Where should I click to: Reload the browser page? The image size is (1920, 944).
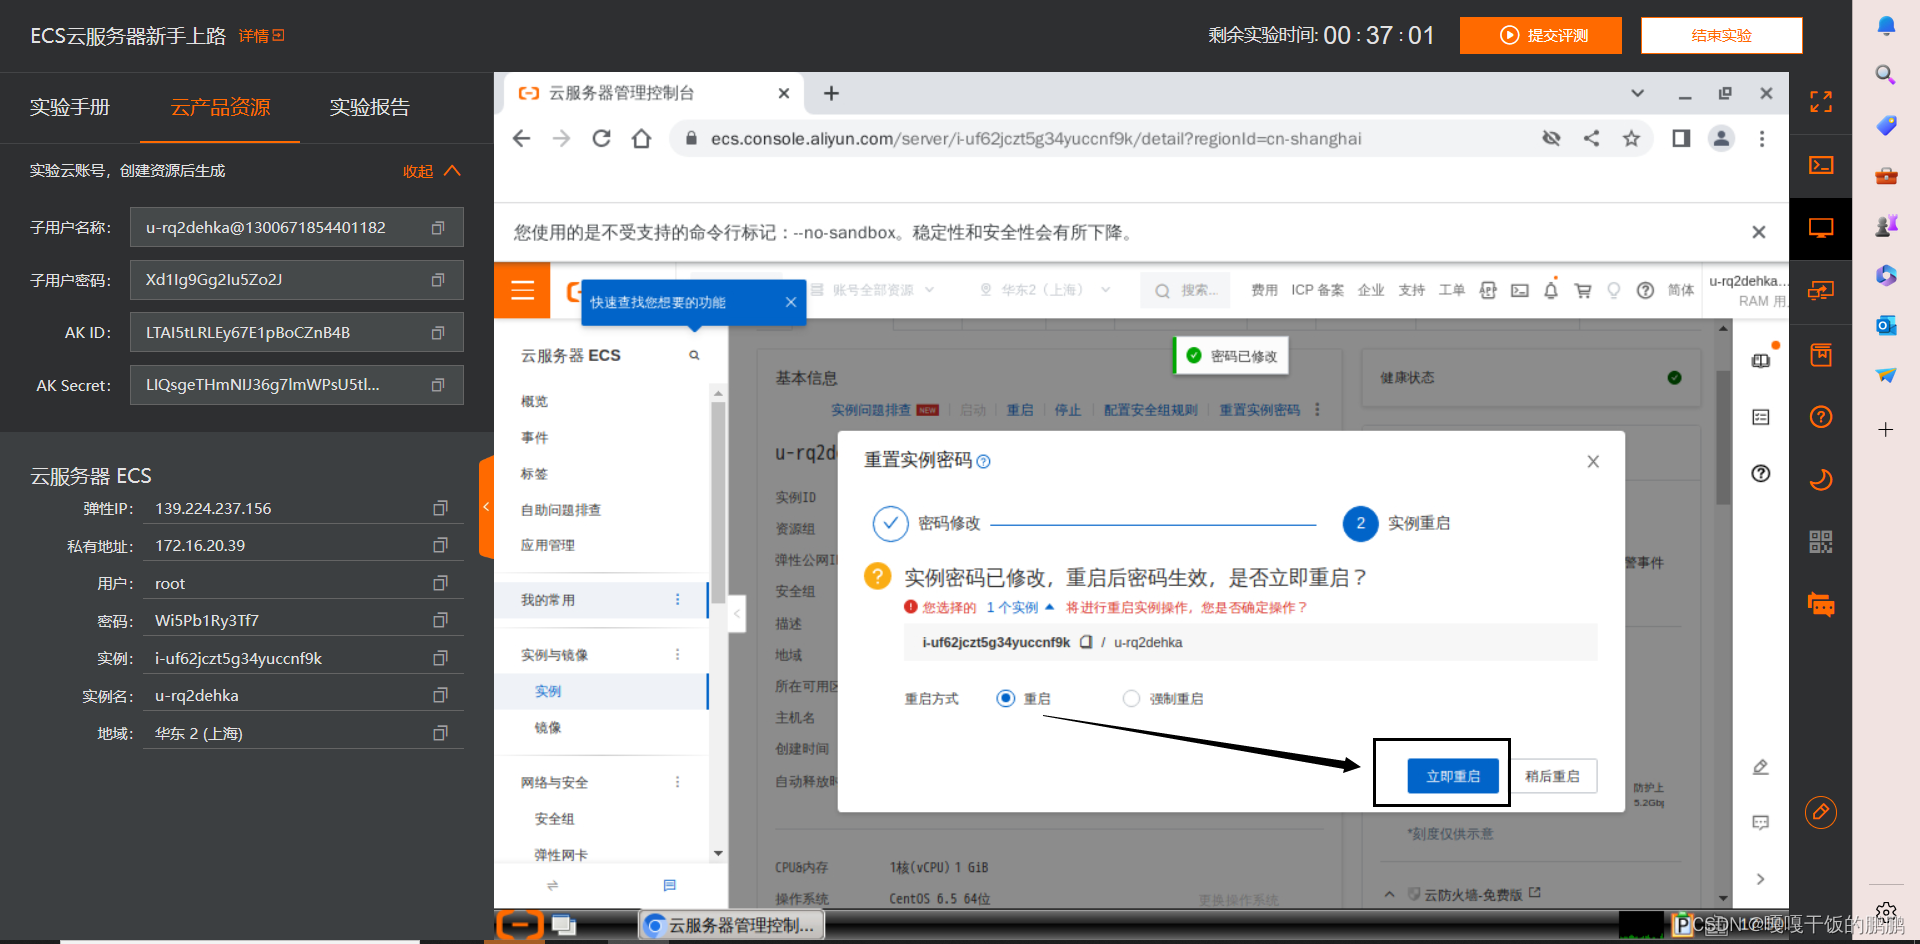tap(601, 138)
